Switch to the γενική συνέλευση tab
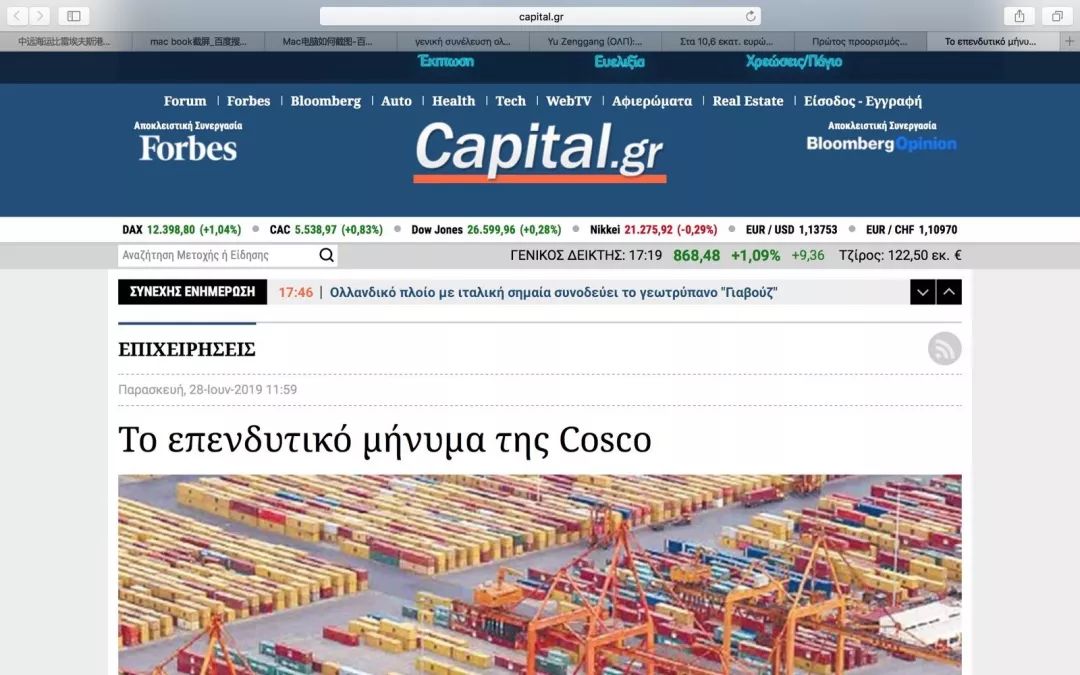1080x675 pixels. click(463, 41)
